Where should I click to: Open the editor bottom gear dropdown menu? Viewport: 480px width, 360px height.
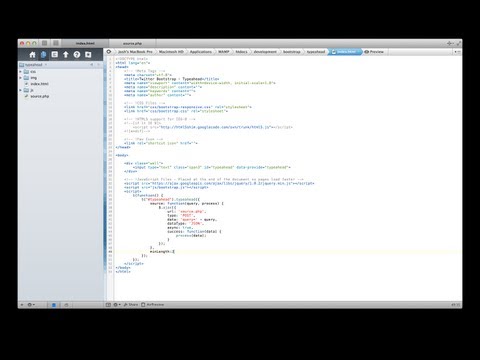pos(117,305)
